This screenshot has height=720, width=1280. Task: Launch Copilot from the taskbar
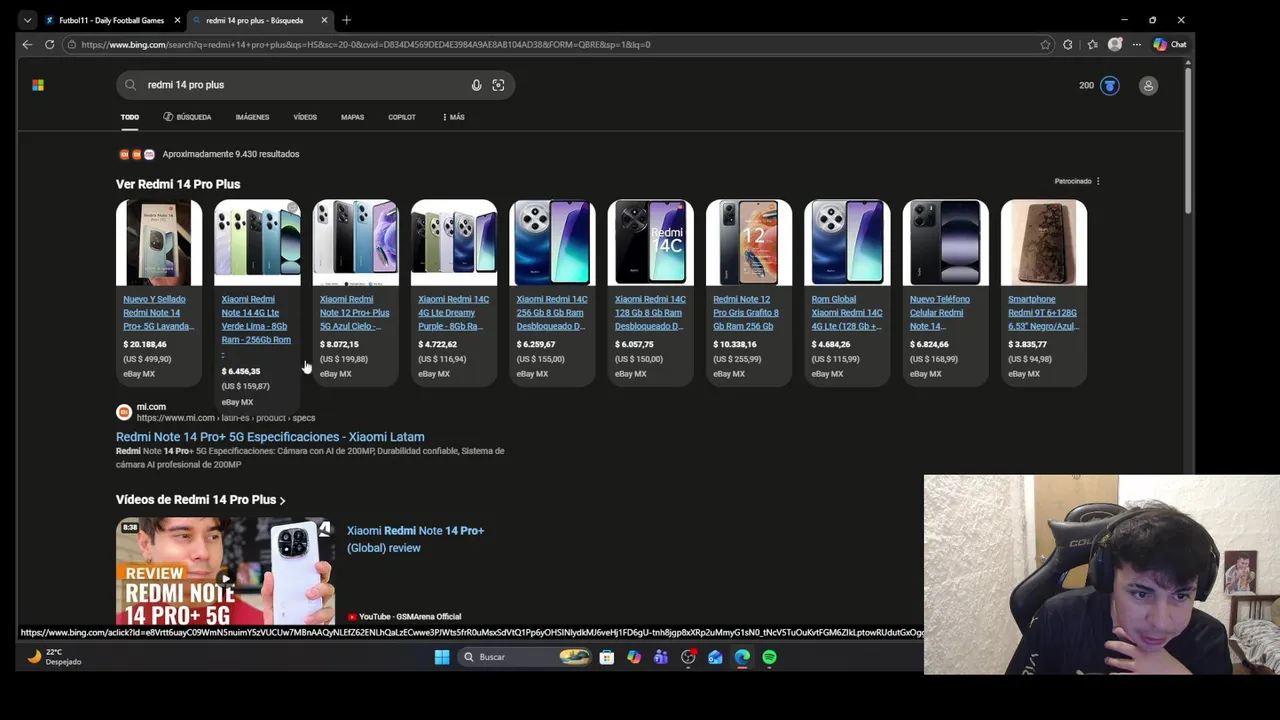click(634, 657)
